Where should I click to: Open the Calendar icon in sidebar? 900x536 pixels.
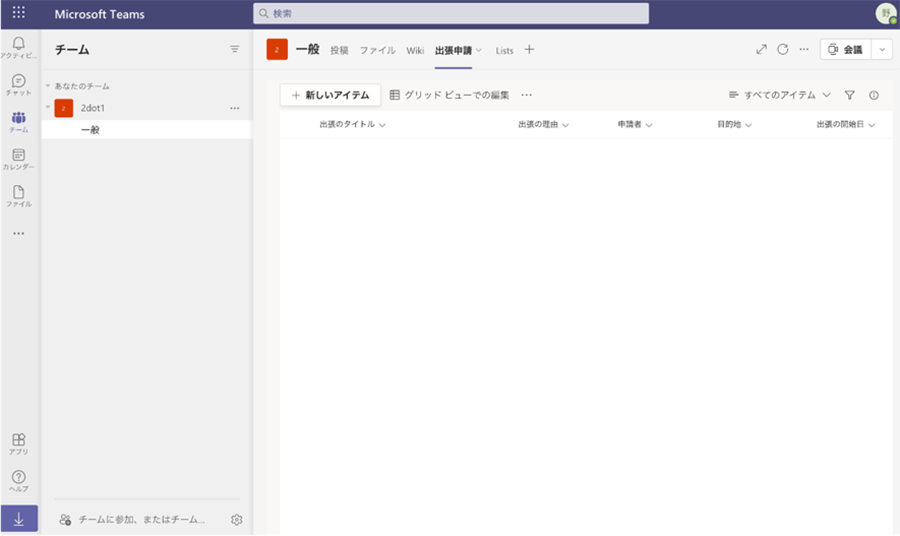[18, 158]
